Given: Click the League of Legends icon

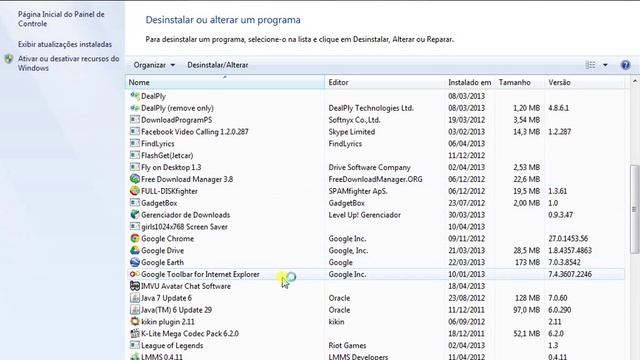Looking at the screenshot, I should coord(135,345).
